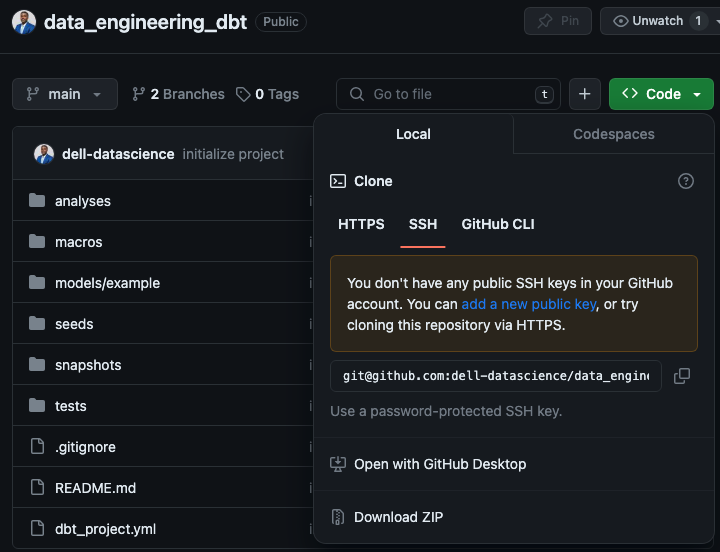The image size is (720, 552).
Task: Click the file icon beside README.md
Action: click(37, 487)
